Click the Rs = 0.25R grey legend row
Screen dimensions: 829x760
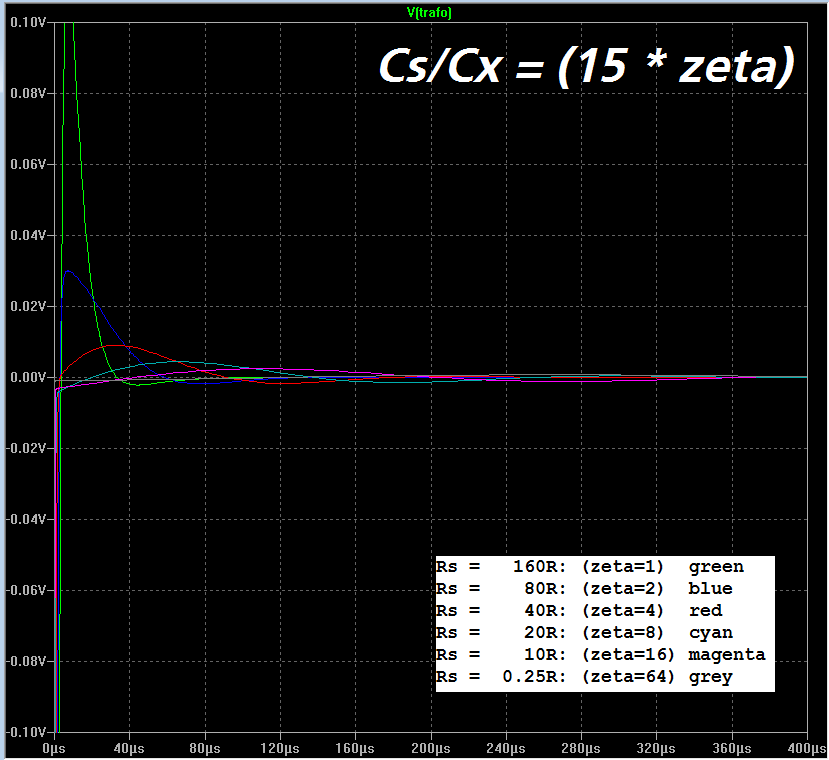[584, 677]
